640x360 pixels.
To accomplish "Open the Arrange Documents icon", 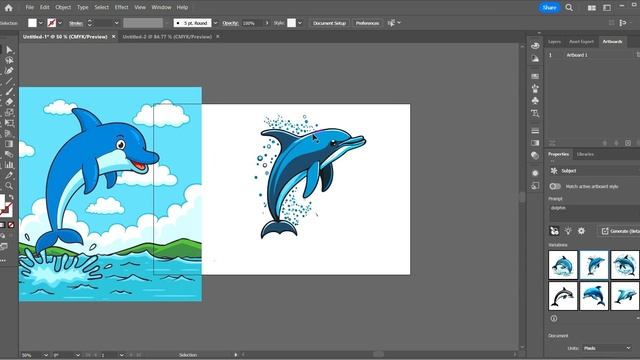I will 591,8.
